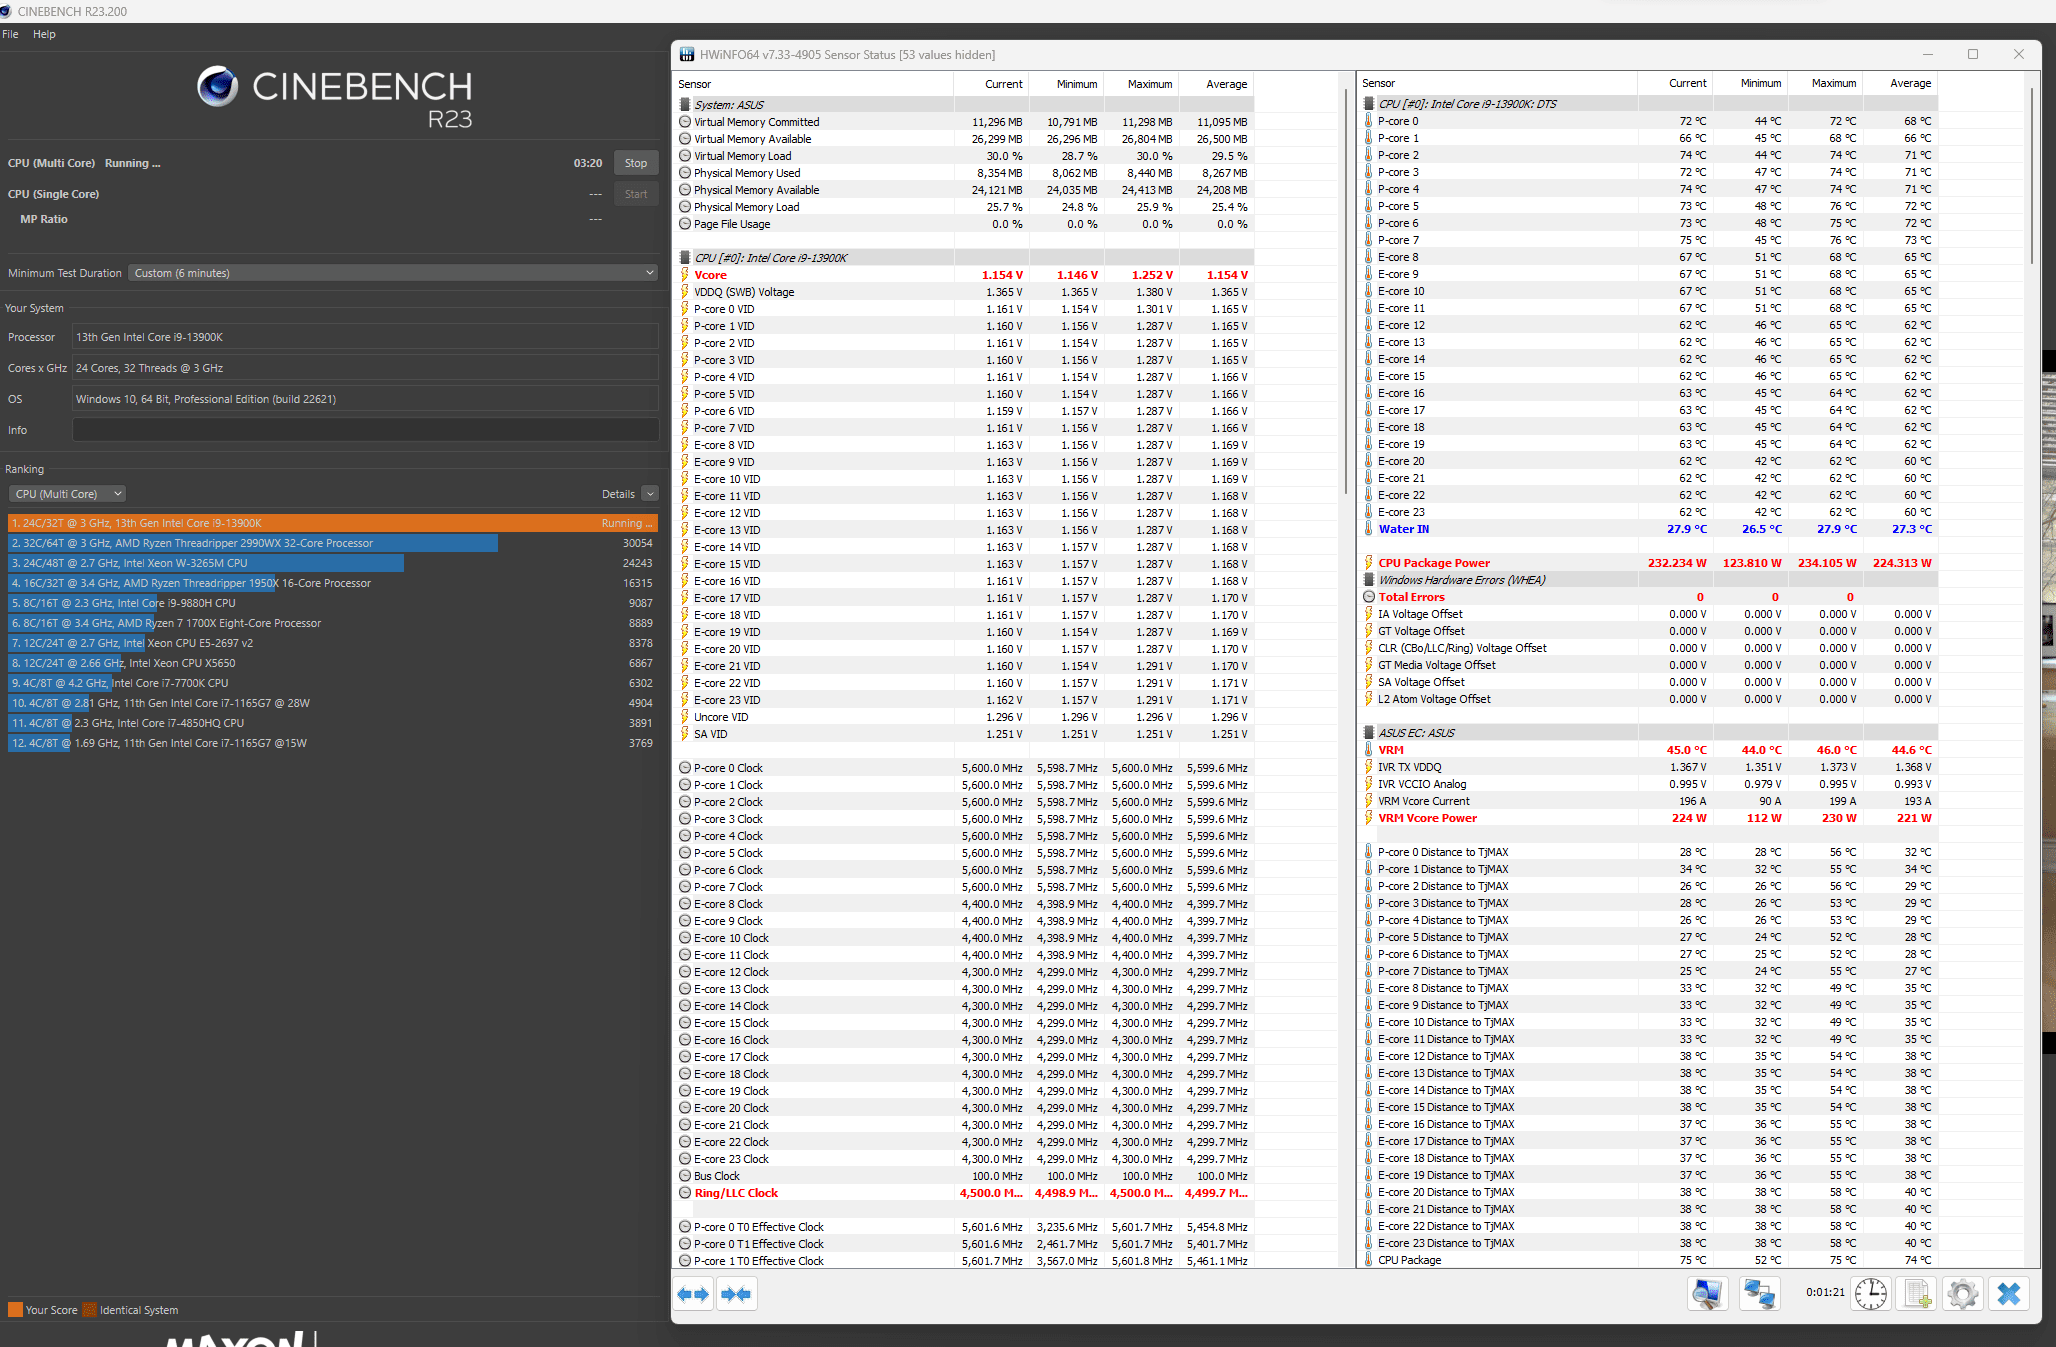Image resolution: width=2056 pixels, height=1347 pixels.
Task: Click the Info input field
Action: [x=365, y=430]
